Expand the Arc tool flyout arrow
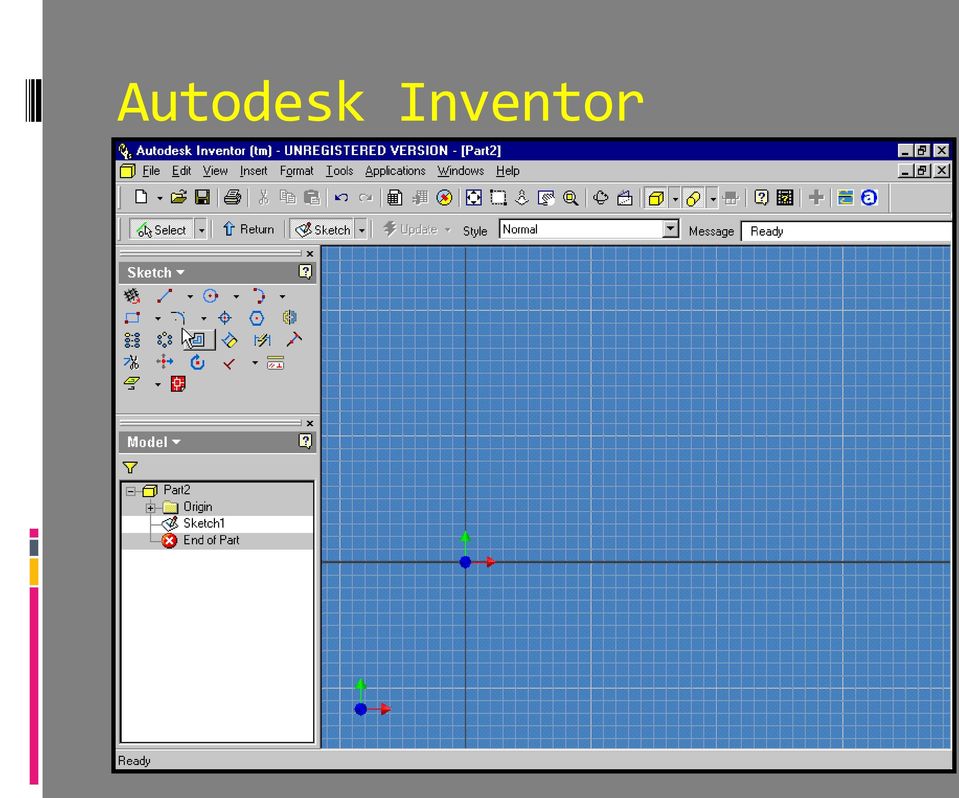Image resolution: width=959 pixels, height=798 pixels. pos(282,297)
